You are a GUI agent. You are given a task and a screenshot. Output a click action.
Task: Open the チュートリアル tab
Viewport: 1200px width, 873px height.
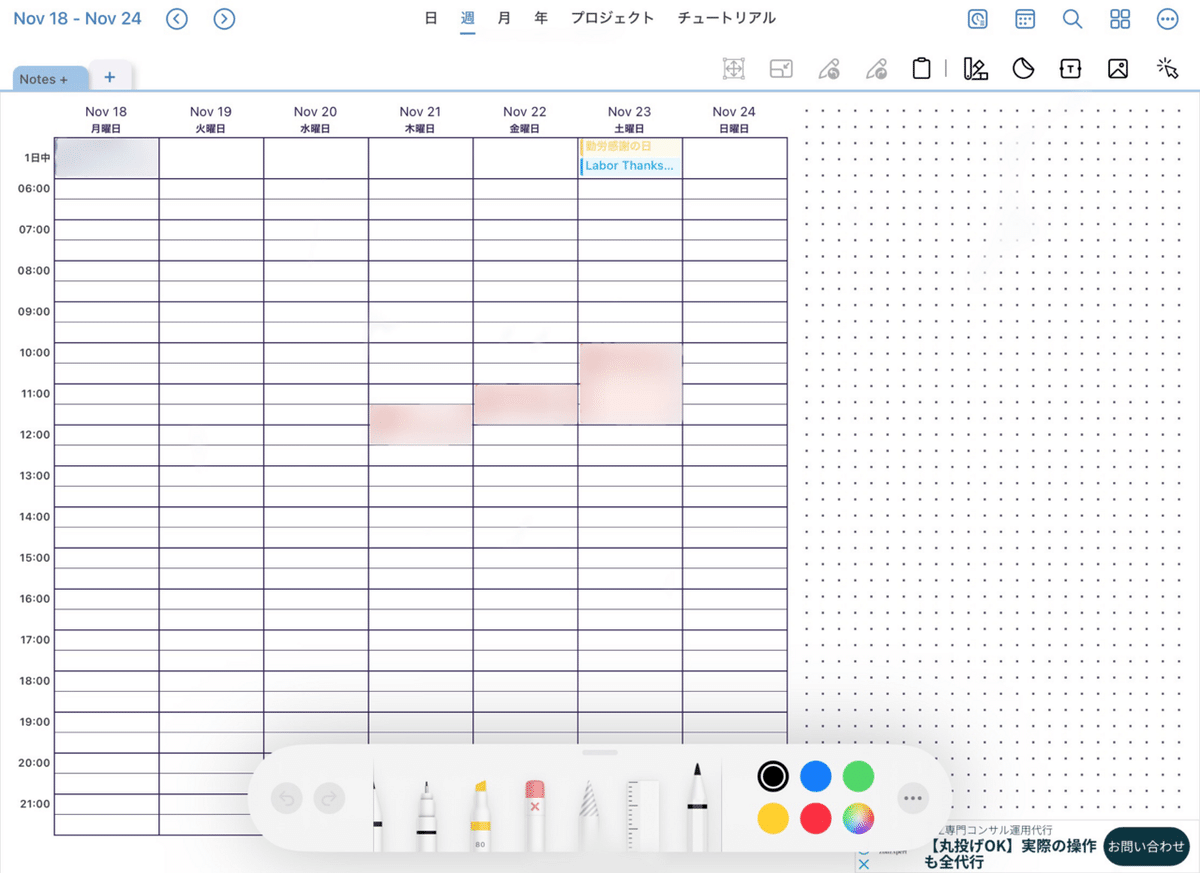727,18
